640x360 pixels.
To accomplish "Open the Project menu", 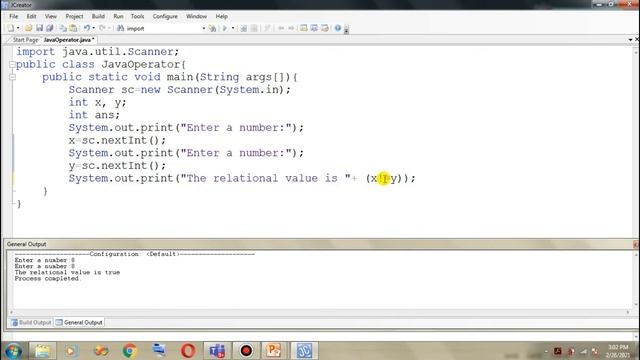I will 74,16.
